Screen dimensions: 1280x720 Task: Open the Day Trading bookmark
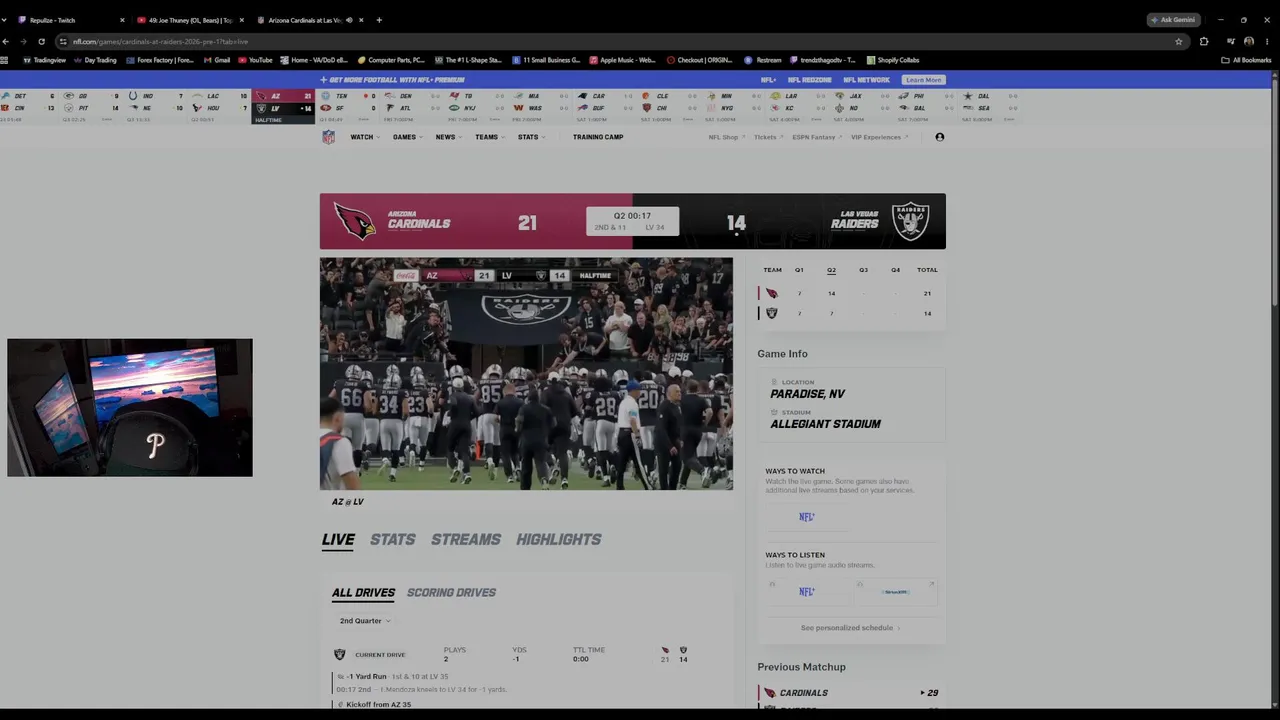(x=95, y=60)
